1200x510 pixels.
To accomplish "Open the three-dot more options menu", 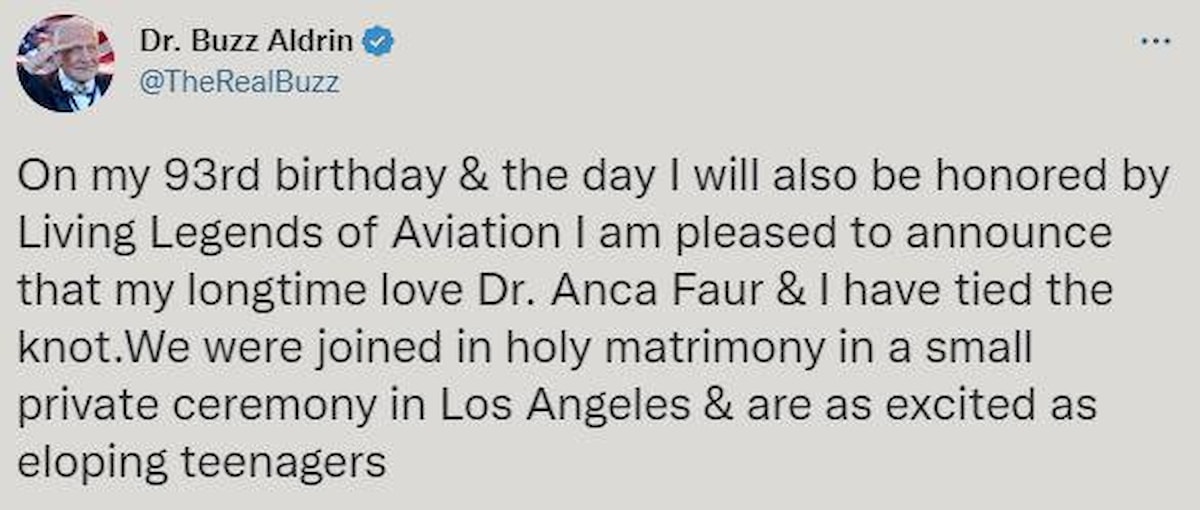I will [1154, 43].
